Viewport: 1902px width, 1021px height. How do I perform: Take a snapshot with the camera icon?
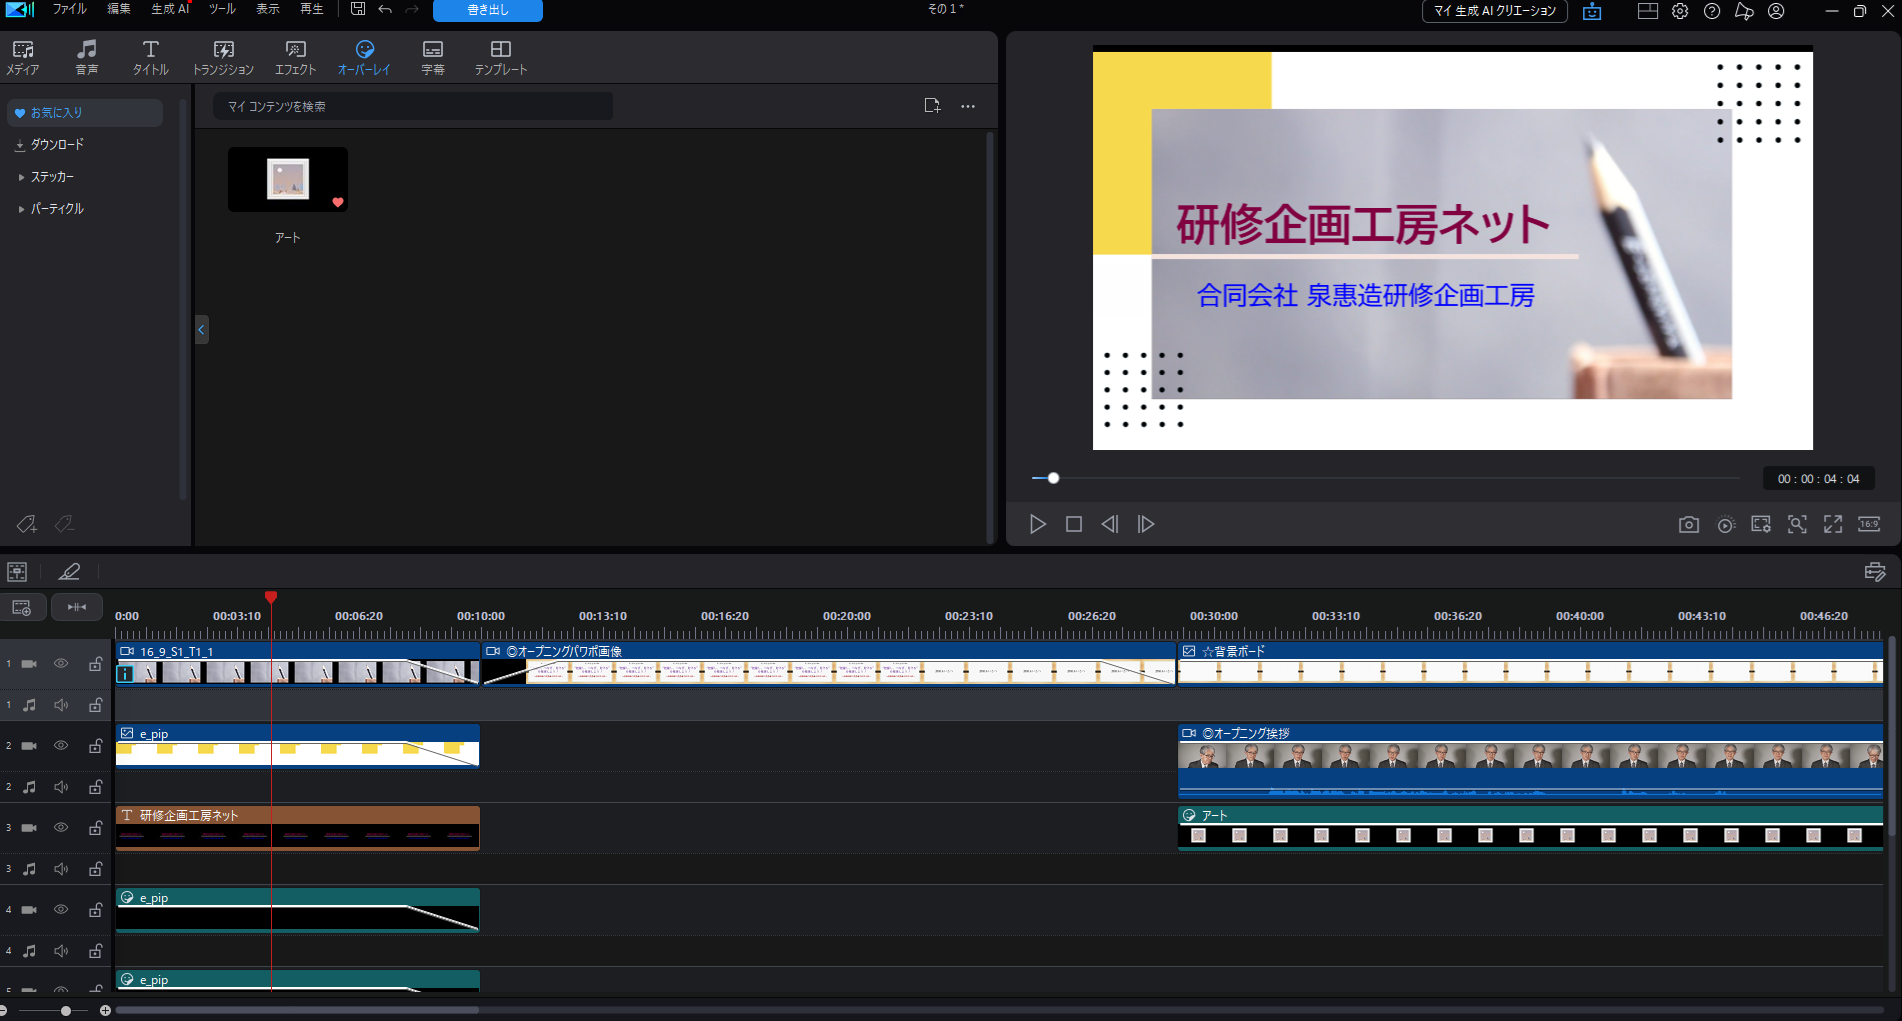[x=1688, y=524]
